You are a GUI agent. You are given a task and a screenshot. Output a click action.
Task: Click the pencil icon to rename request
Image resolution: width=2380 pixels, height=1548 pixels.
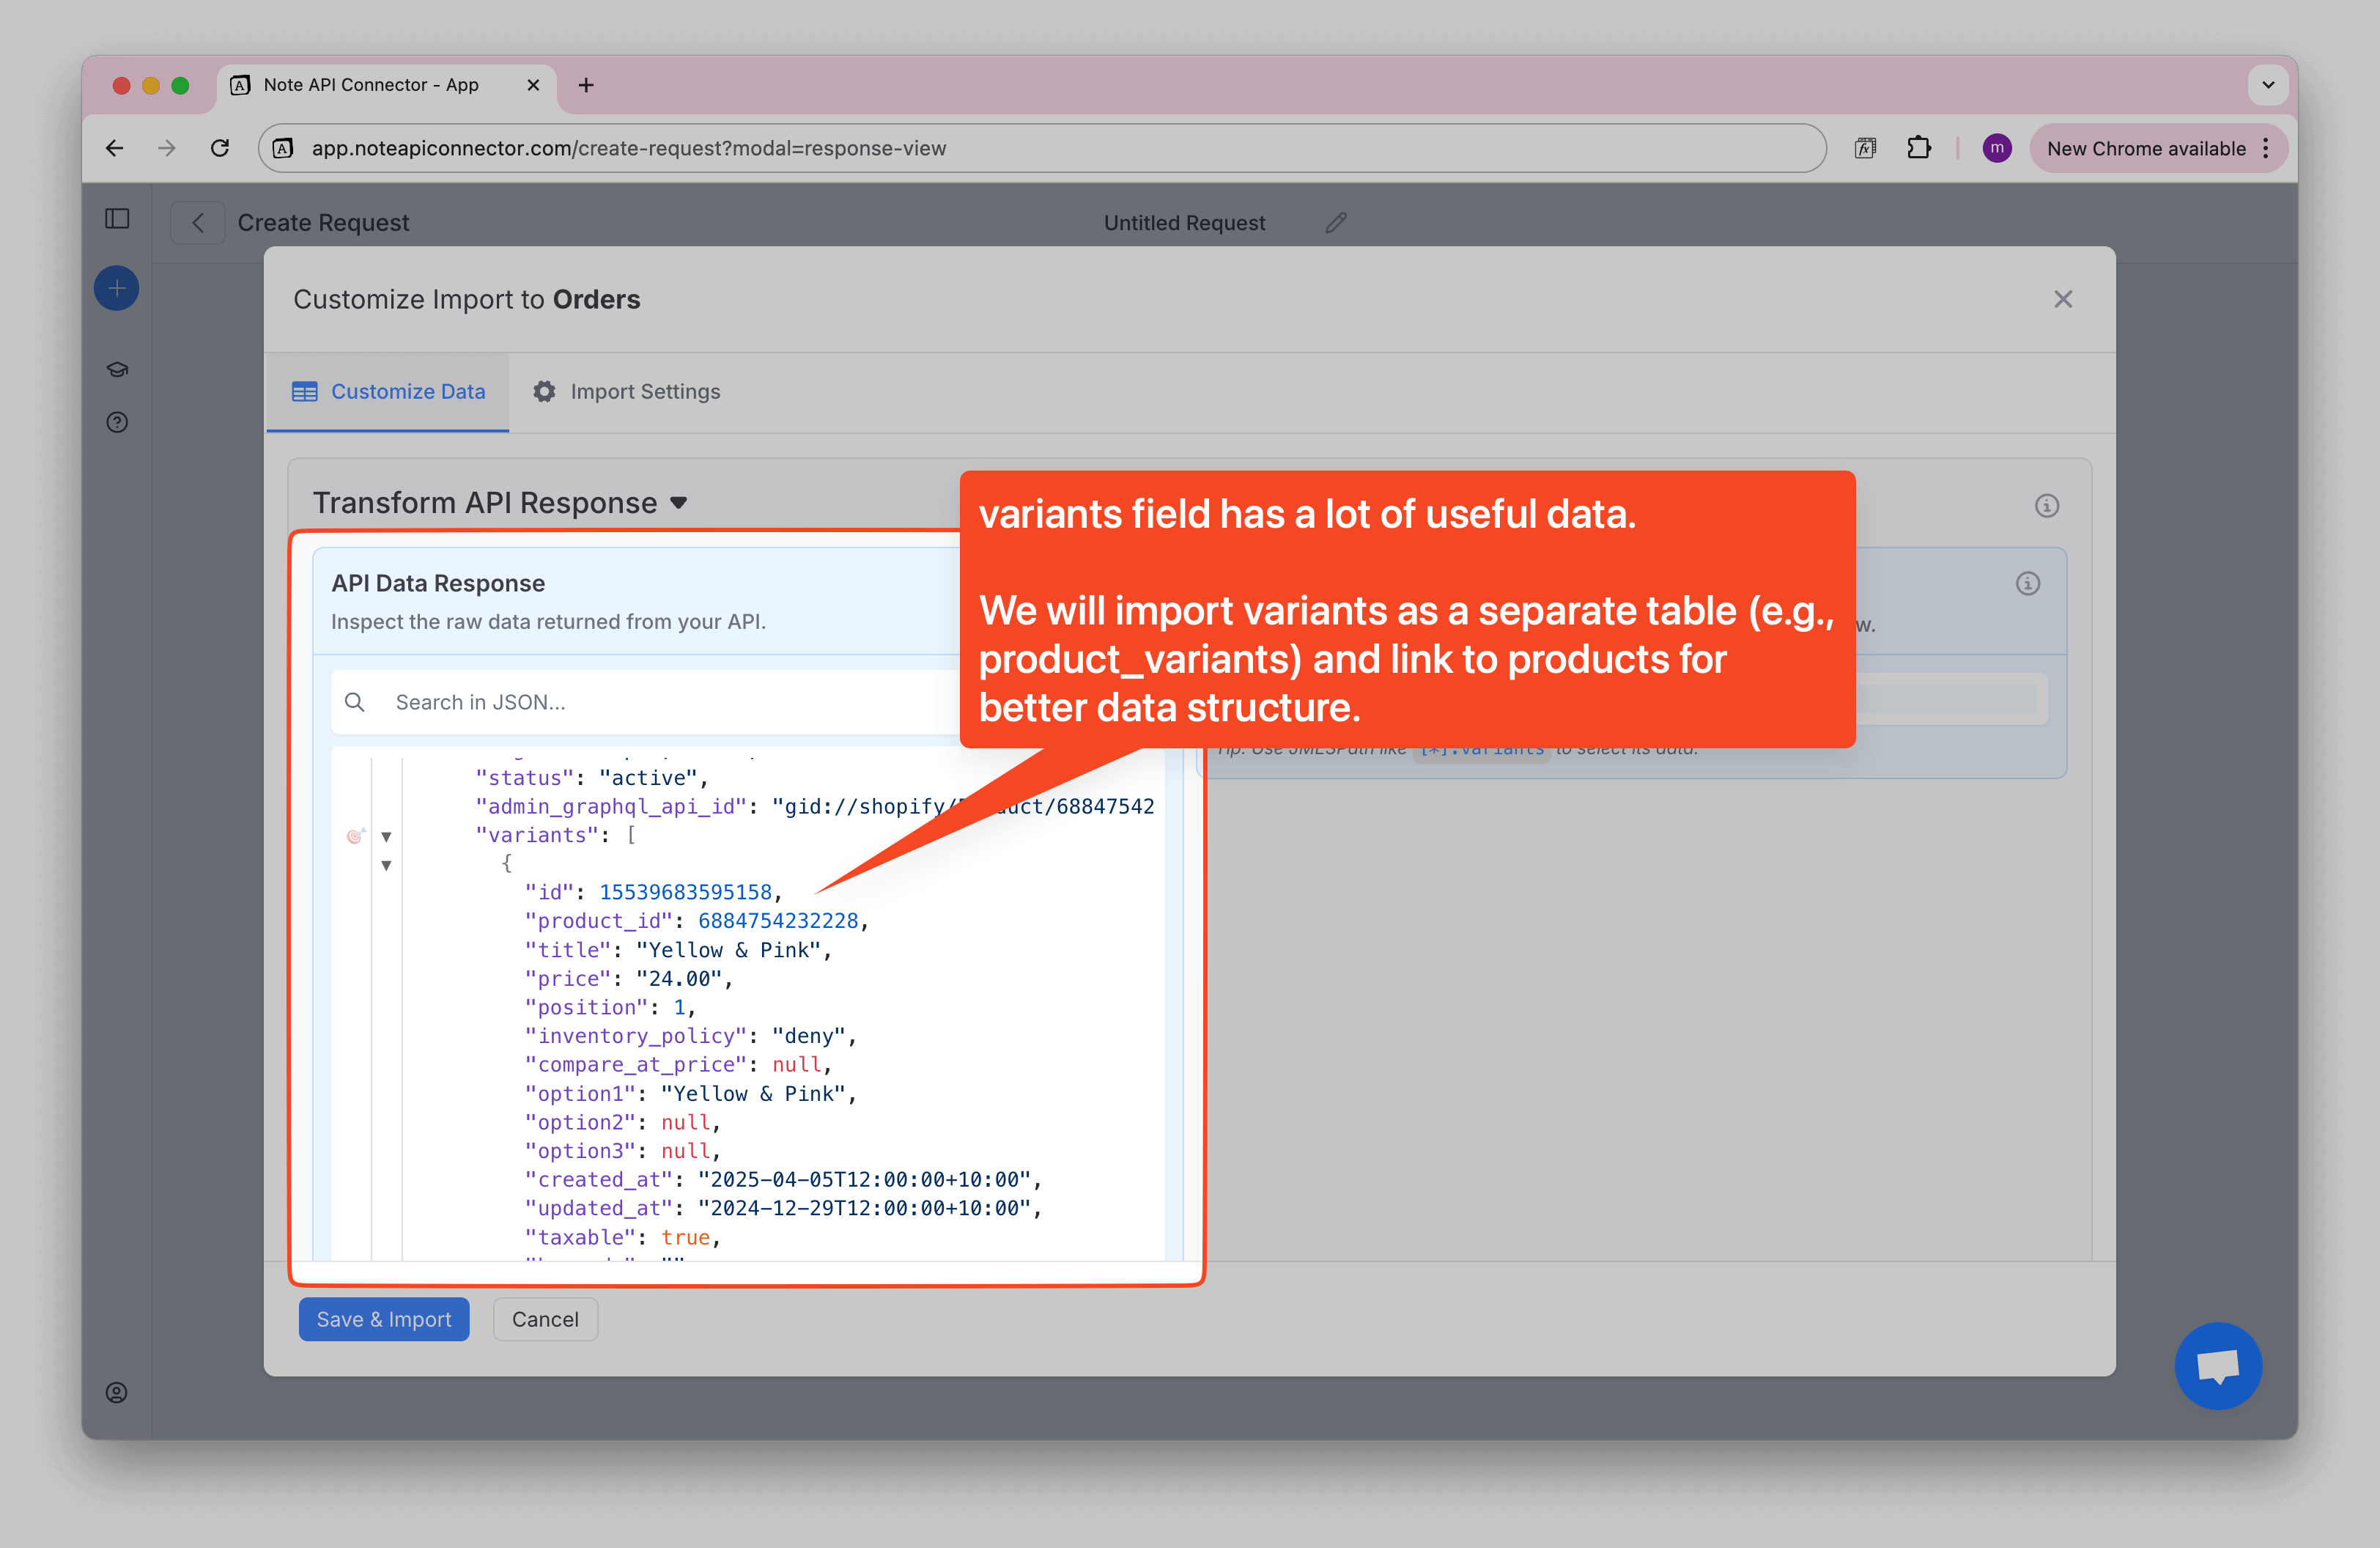[1336, 223]
